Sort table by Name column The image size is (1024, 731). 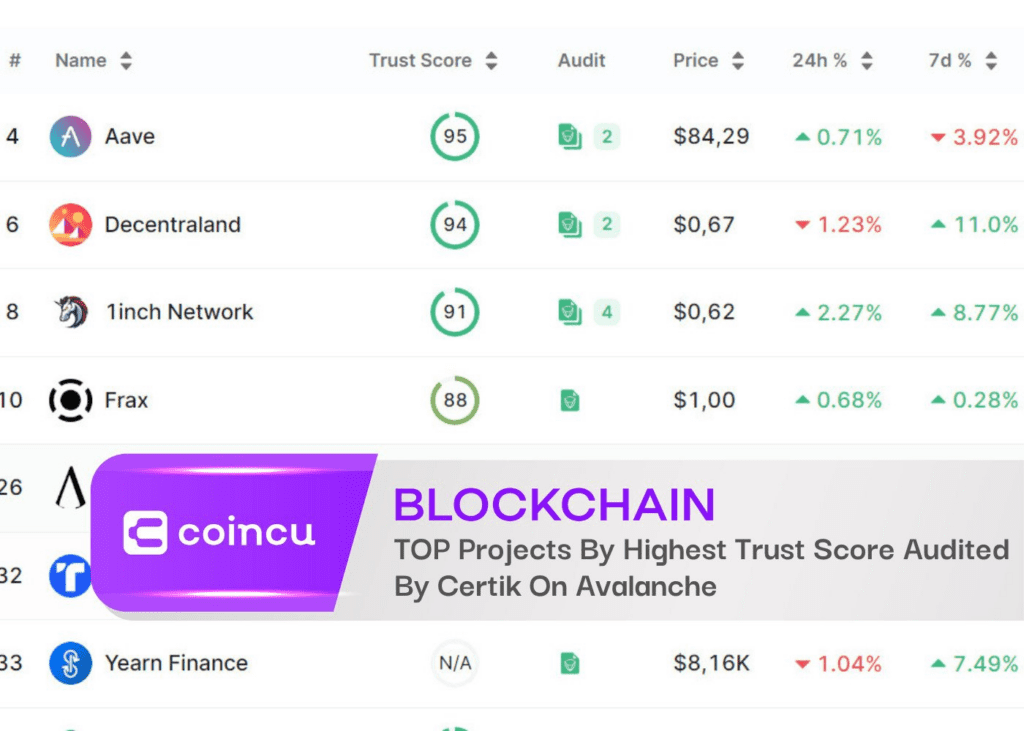click(x=93, y=61)
